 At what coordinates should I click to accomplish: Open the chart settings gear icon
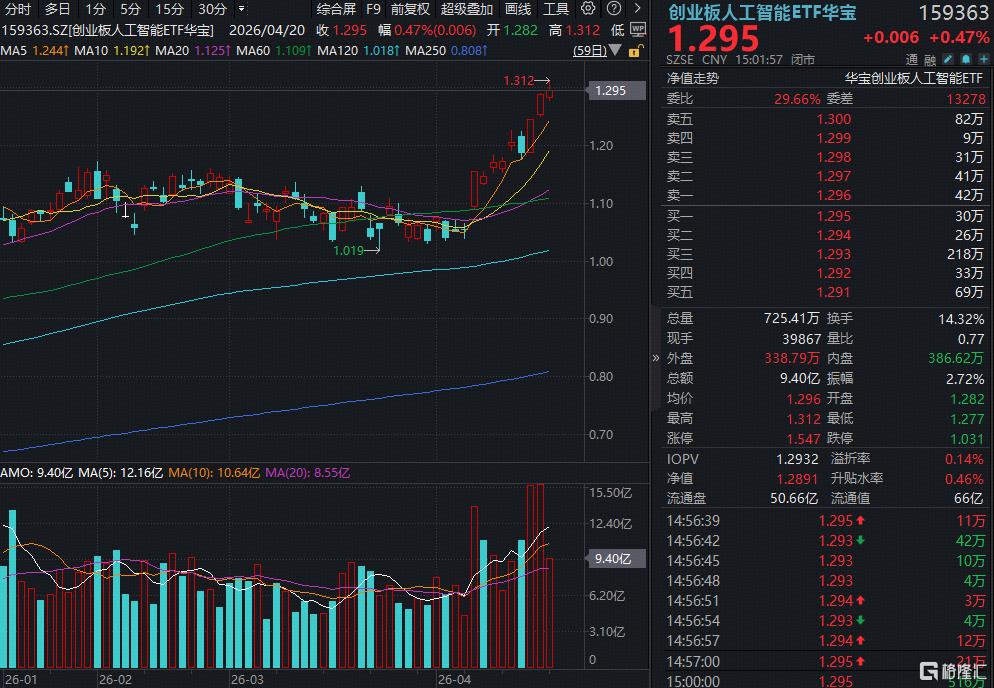click(x=588, y=9)
